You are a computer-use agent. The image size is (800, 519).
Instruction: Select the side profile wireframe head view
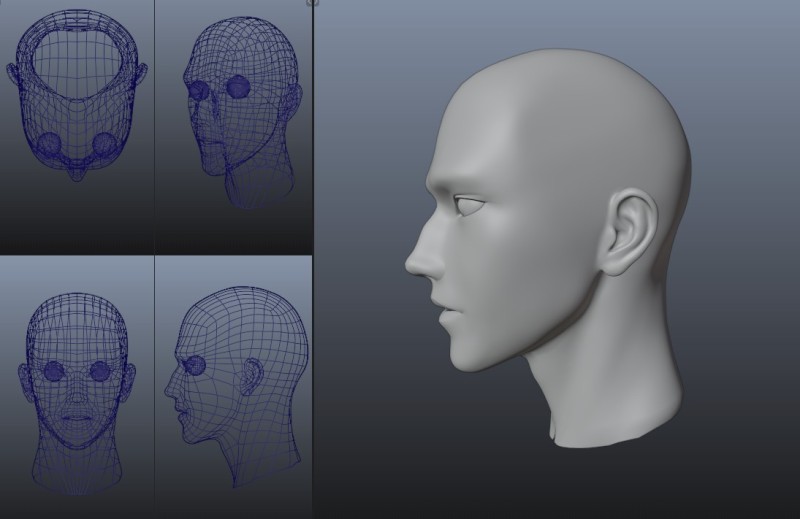point(234,387)
